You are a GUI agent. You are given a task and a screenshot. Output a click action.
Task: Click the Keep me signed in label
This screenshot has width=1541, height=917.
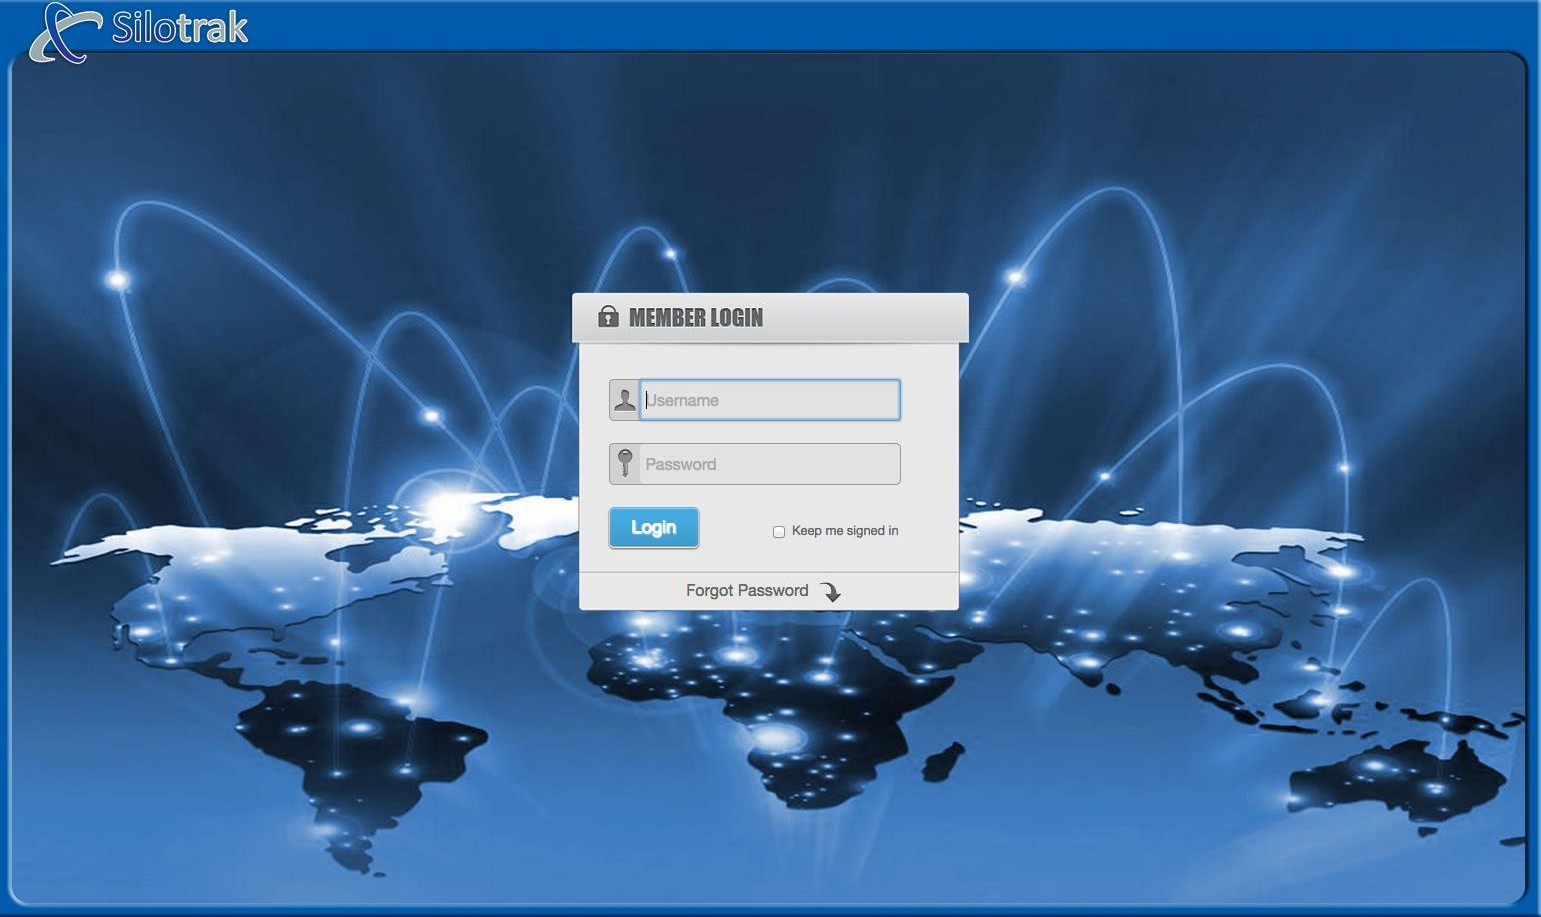(845, 531)
